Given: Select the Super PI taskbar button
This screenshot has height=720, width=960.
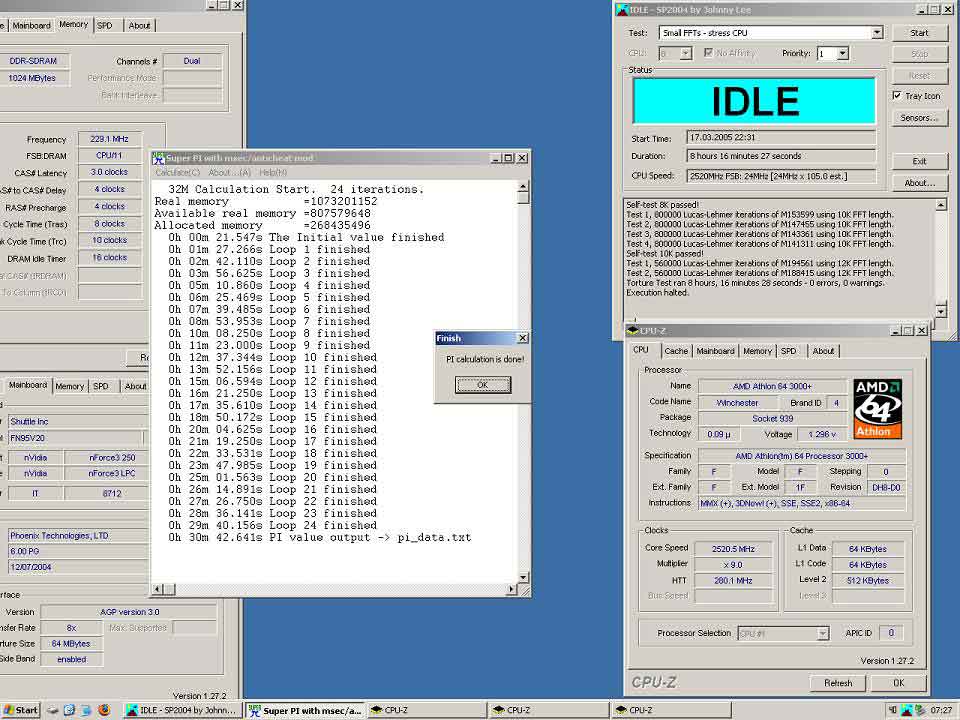Looking at the screenshot, I should coord(306,710).
